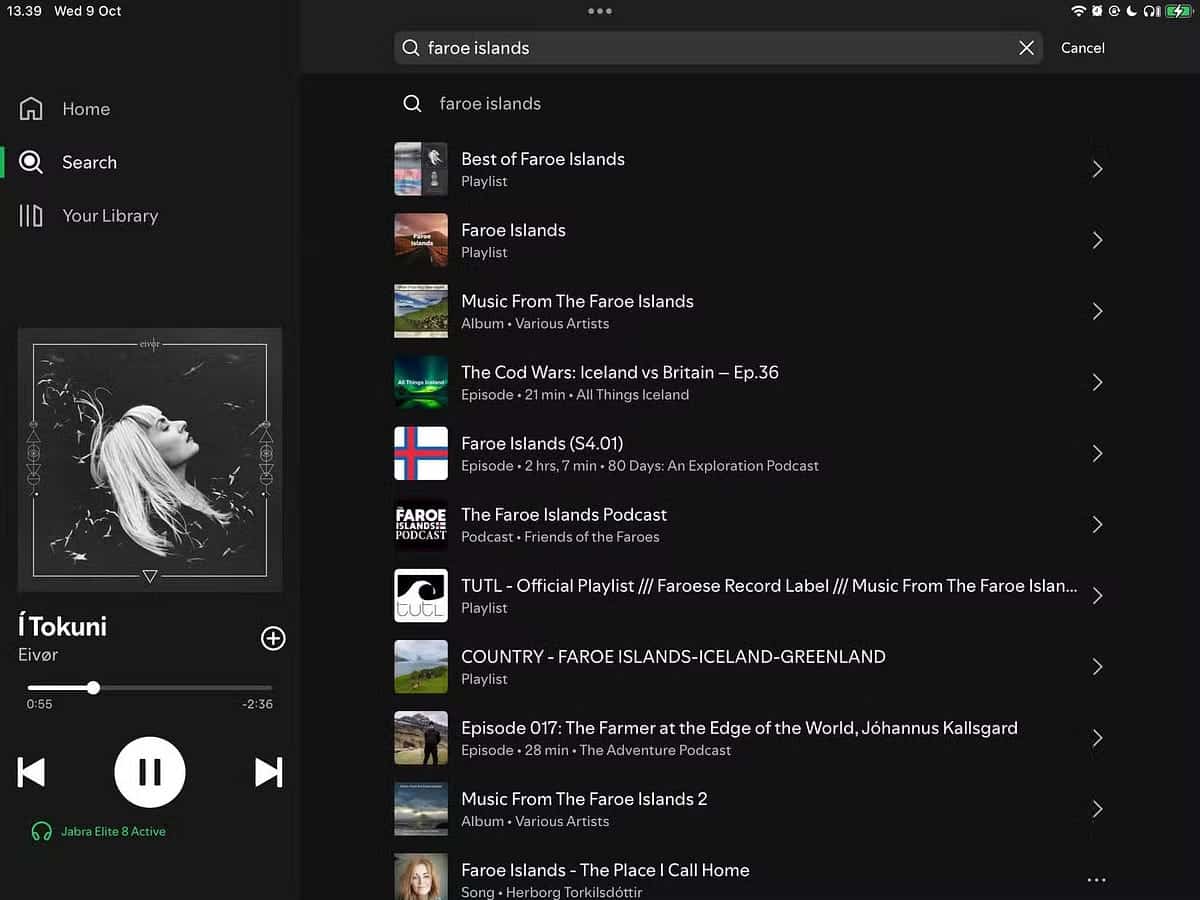
Task: Expand the Best of Faroe Islands playlist
Action: point(1097,168)
